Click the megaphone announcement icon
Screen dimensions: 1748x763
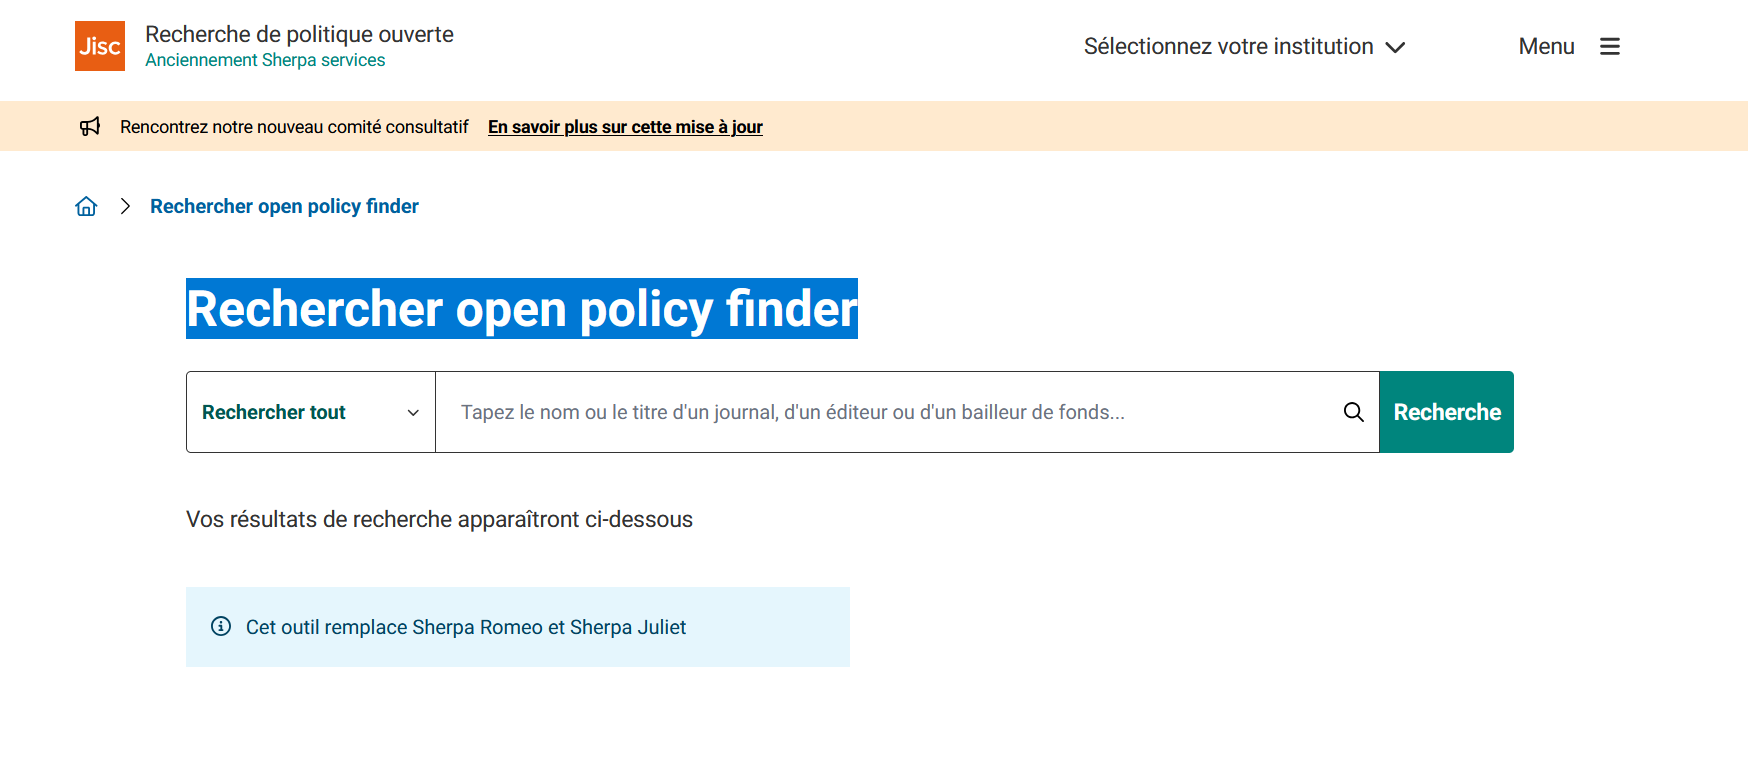point(91,126)
